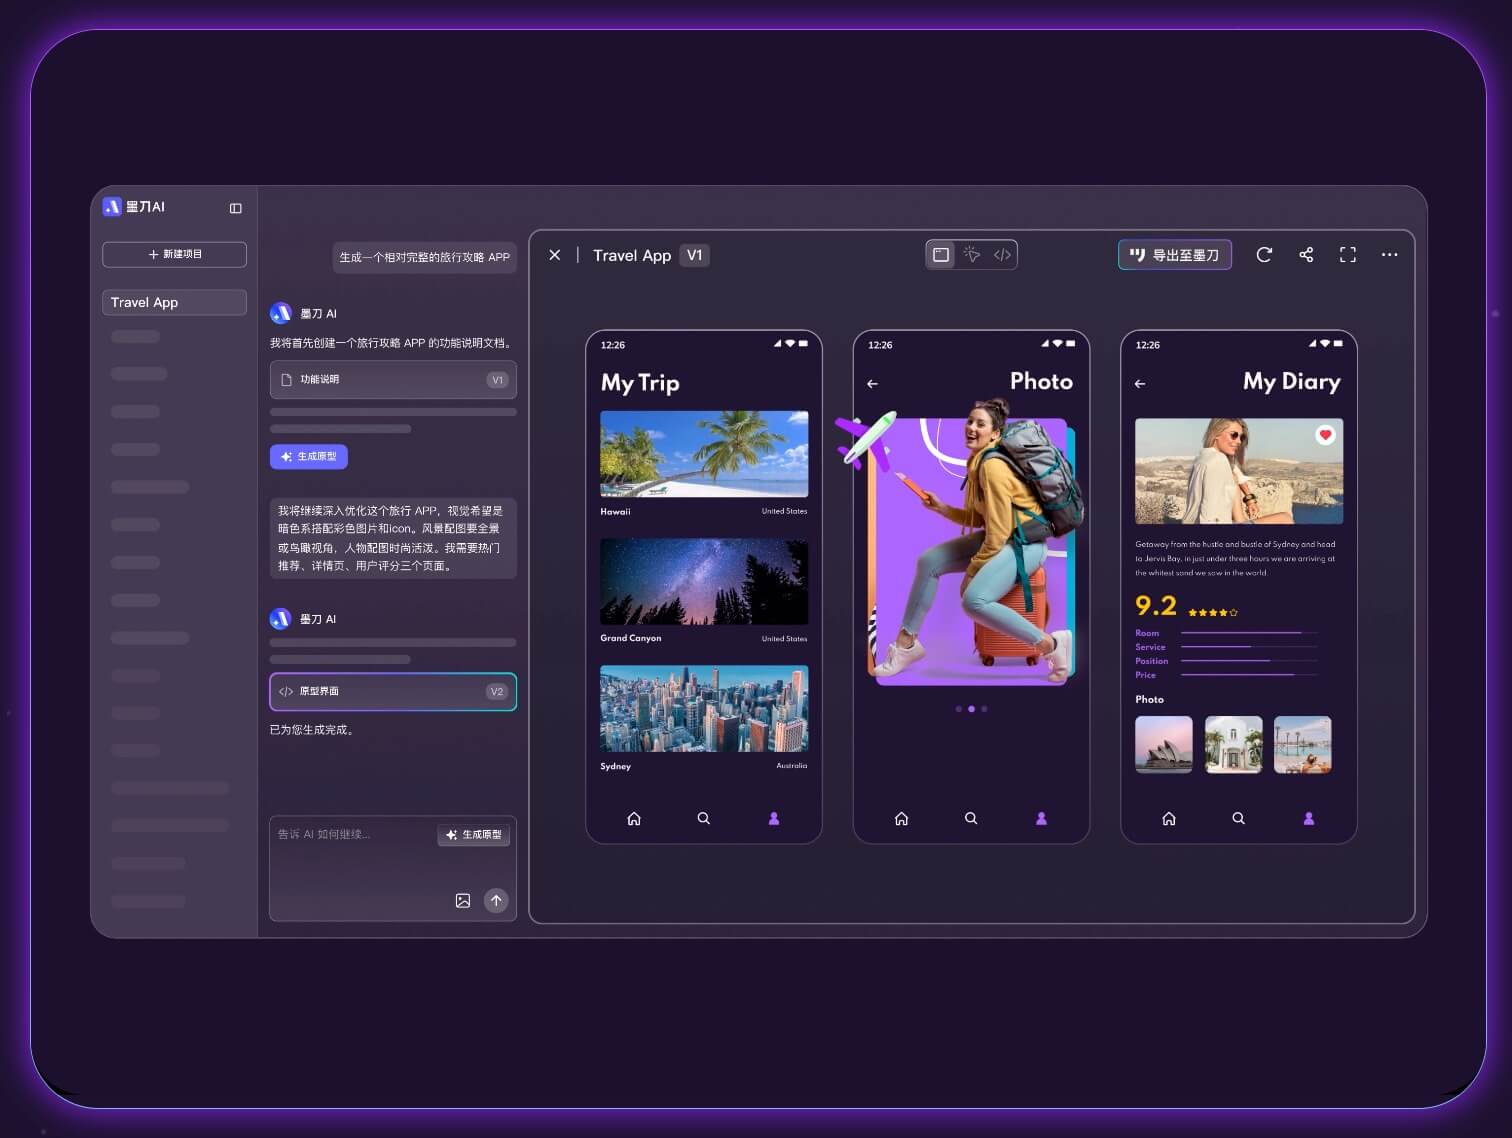Open the three-dots more options menu
The height and width of the screenshot is (1138, 1512).
pyautogui.click(x=1389, y=255)
